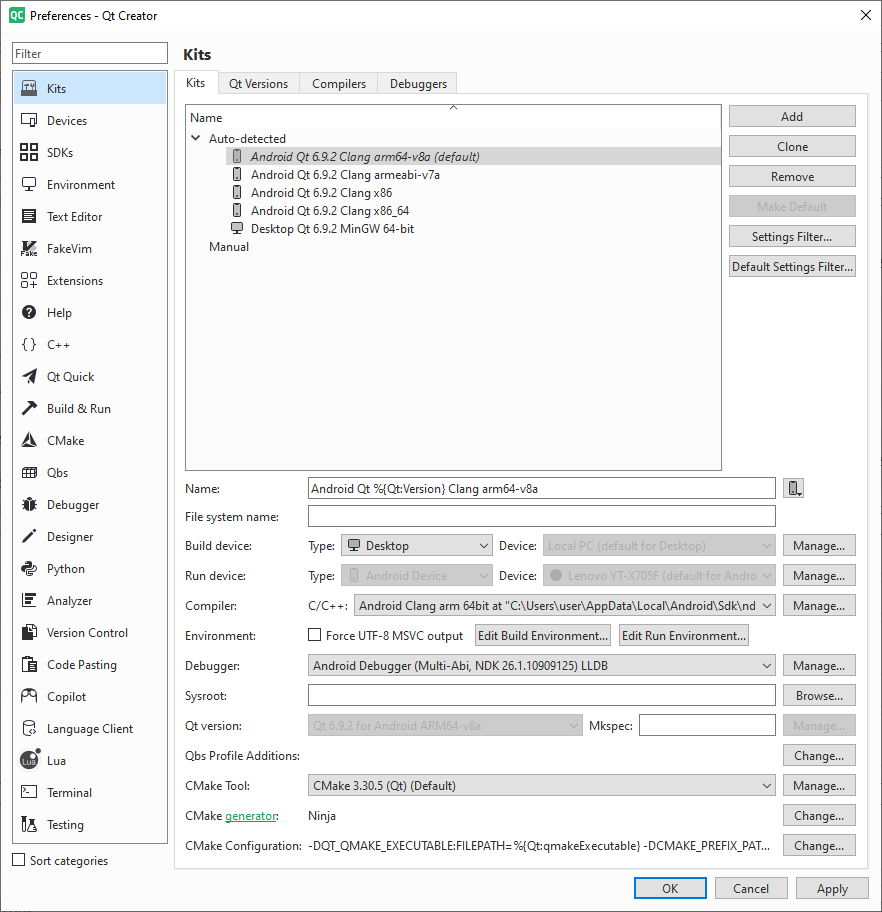Screen dimensions: 882x912
Task: Collapse the Auto-detected kits group
Action: coord(196,138)
